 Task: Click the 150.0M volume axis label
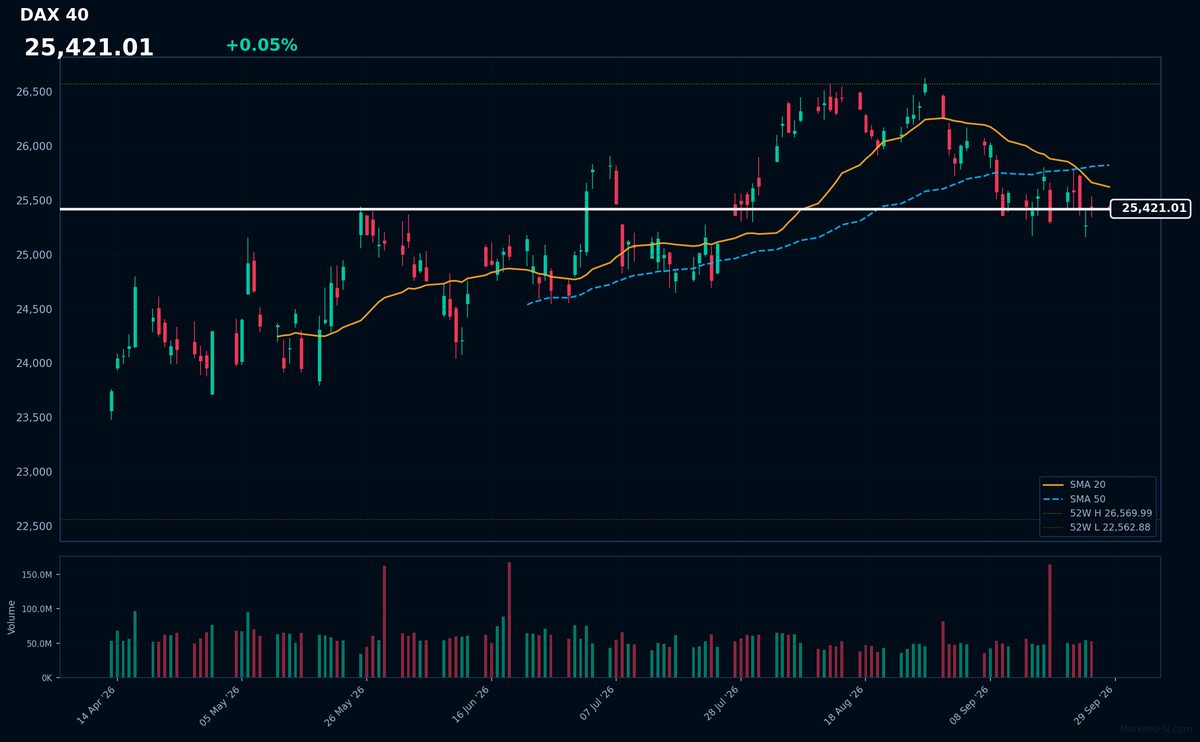(x=37, y=575)
